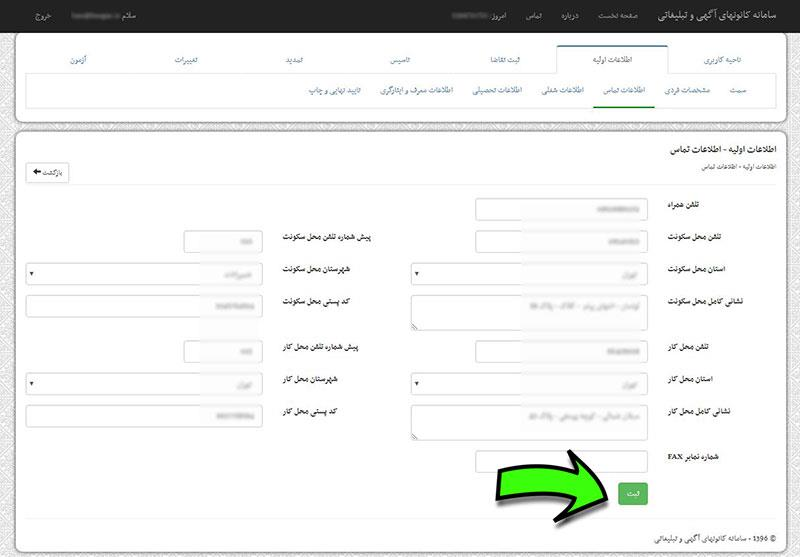The image size is (800, 557).
Task: Open the تاسیس tab
Action: (x=400, y=60)
